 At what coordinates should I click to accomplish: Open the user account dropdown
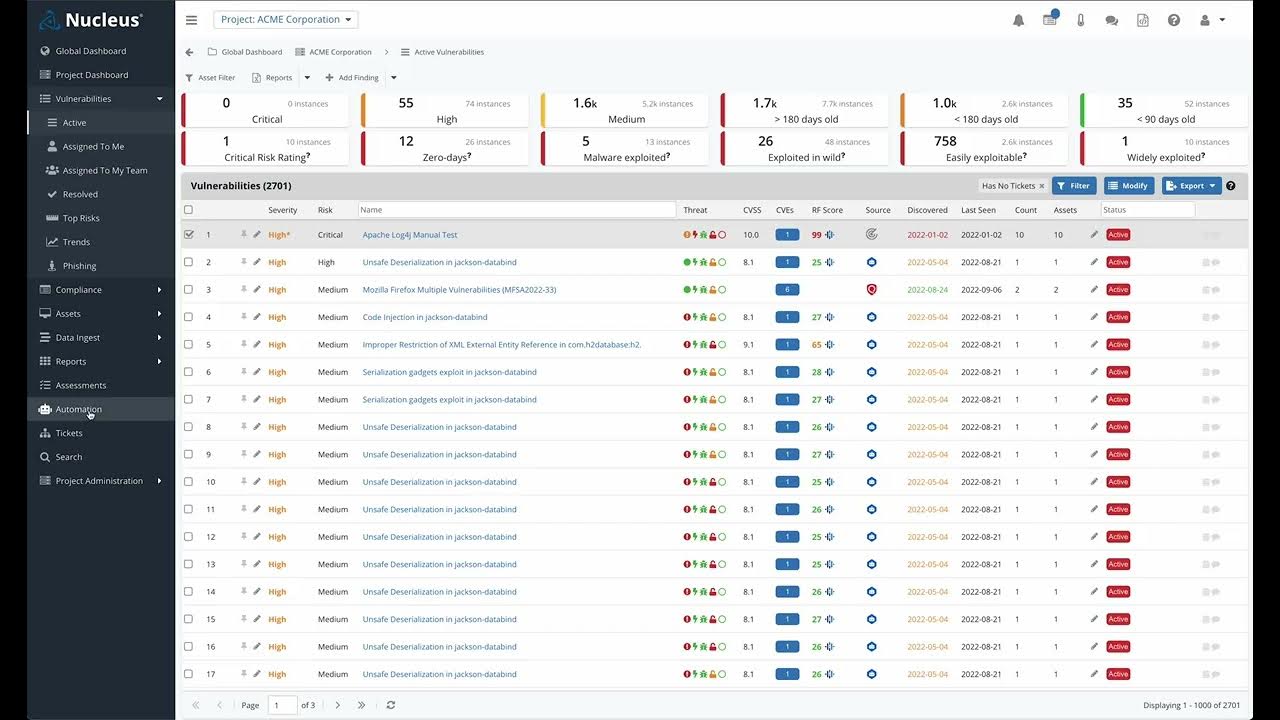pos(1212,20)
